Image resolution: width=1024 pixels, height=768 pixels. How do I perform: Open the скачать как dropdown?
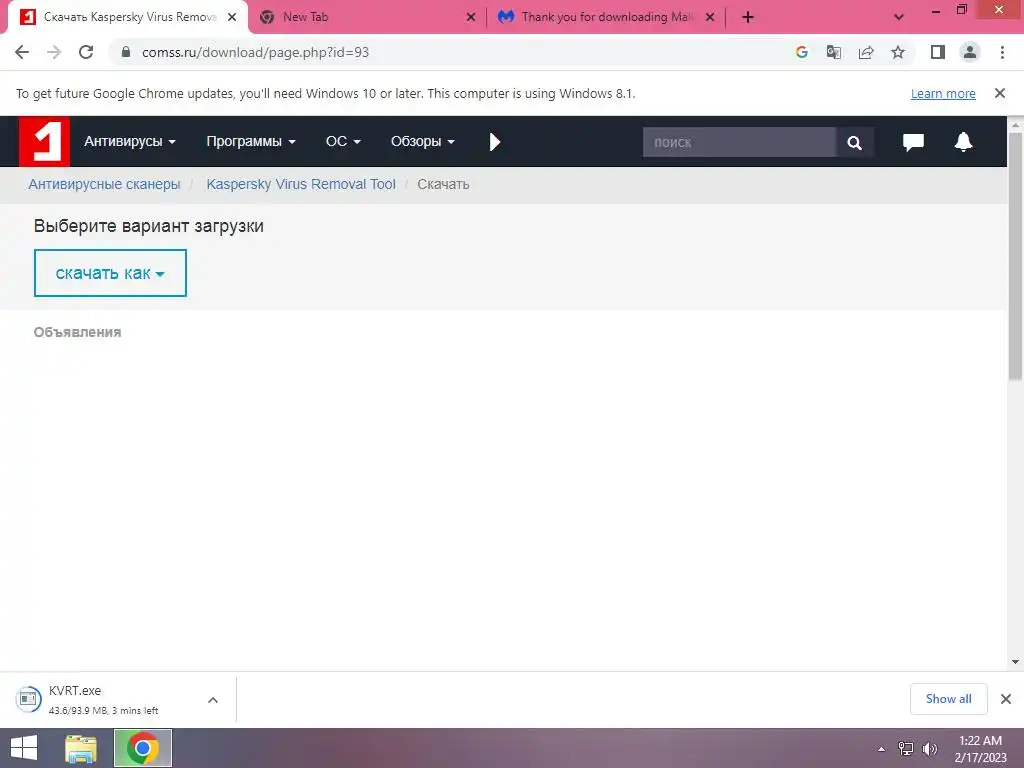(110, 273)
